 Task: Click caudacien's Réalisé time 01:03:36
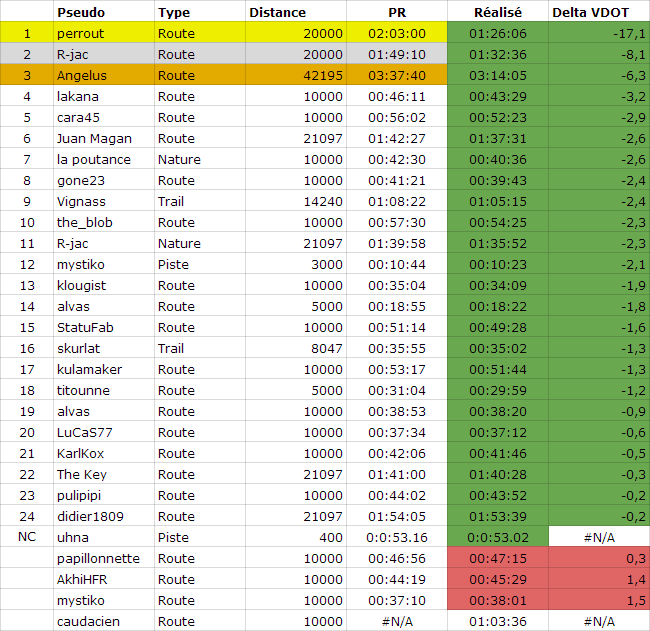coord(497,621)
